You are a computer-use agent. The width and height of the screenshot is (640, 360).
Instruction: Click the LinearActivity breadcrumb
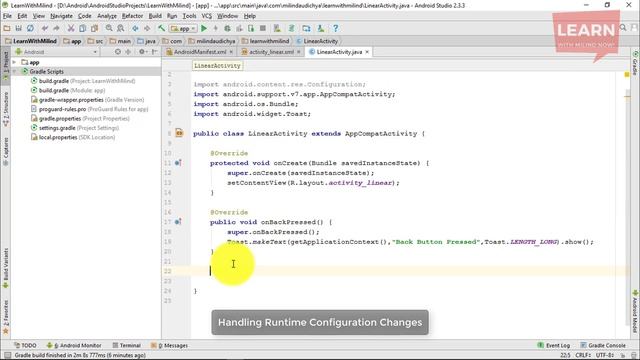coord(317,41)
